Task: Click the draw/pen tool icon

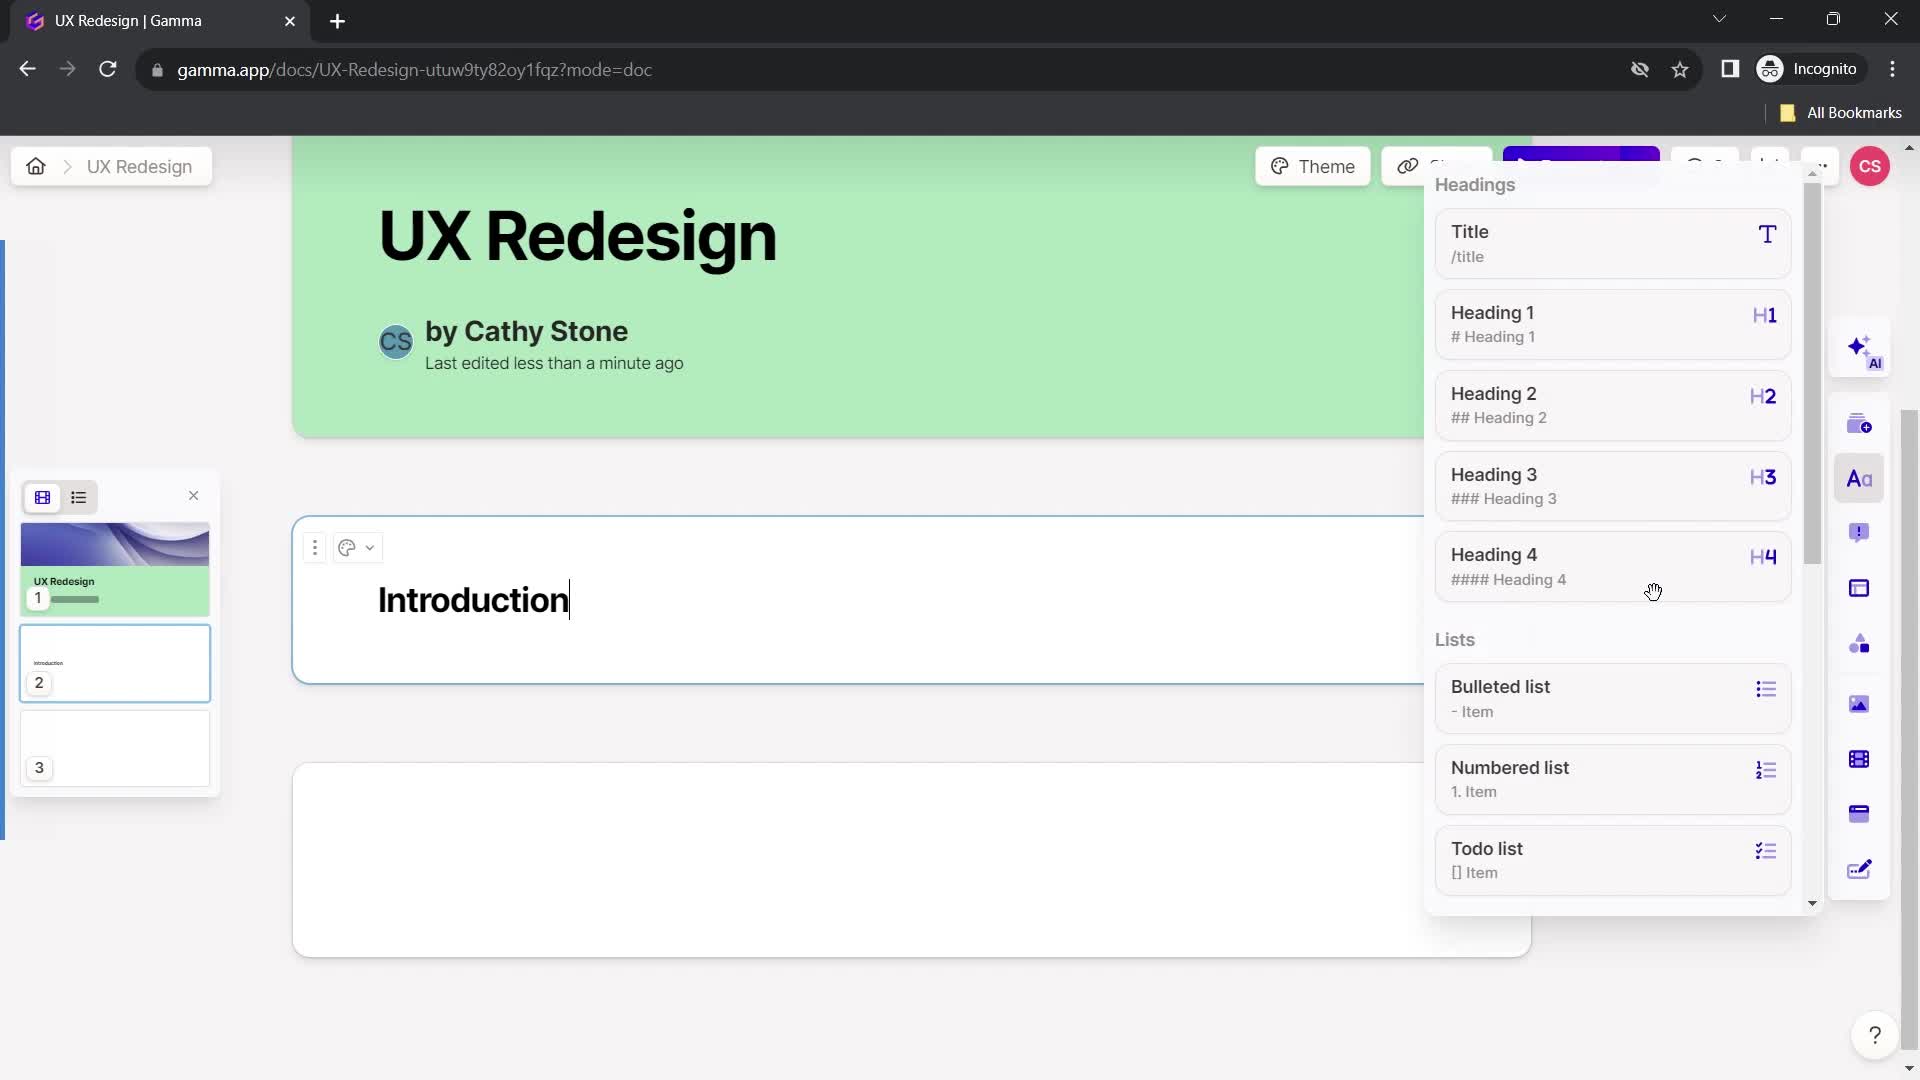Action: (1863, 870)
